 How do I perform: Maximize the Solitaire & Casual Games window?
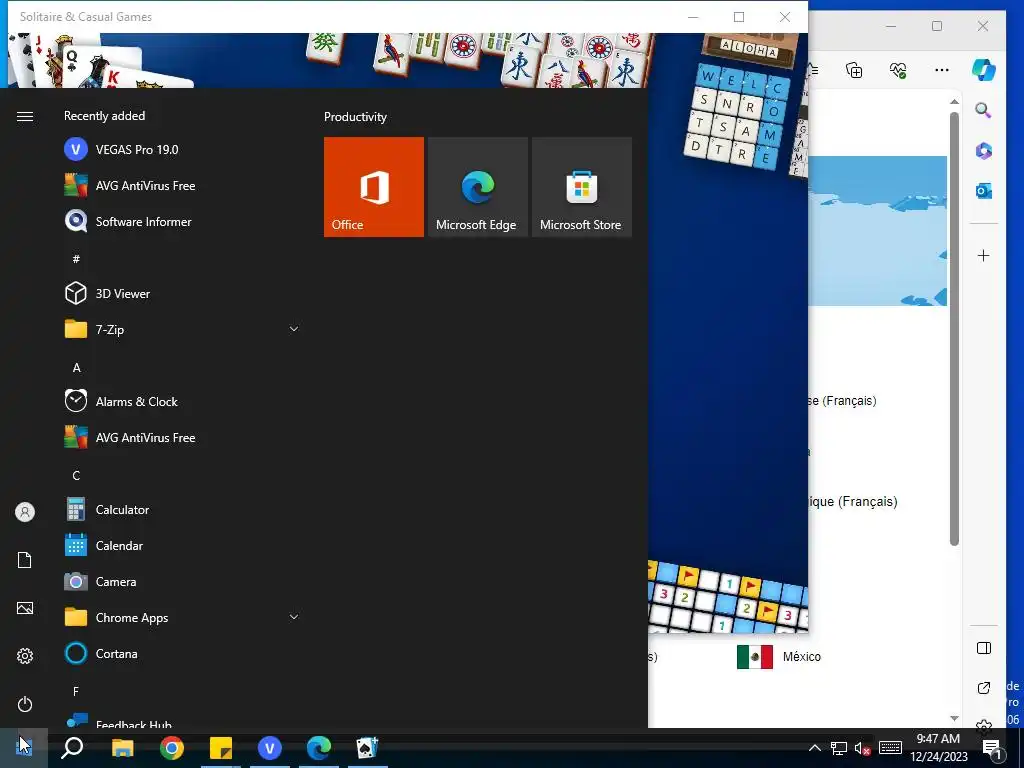point(739,17)
